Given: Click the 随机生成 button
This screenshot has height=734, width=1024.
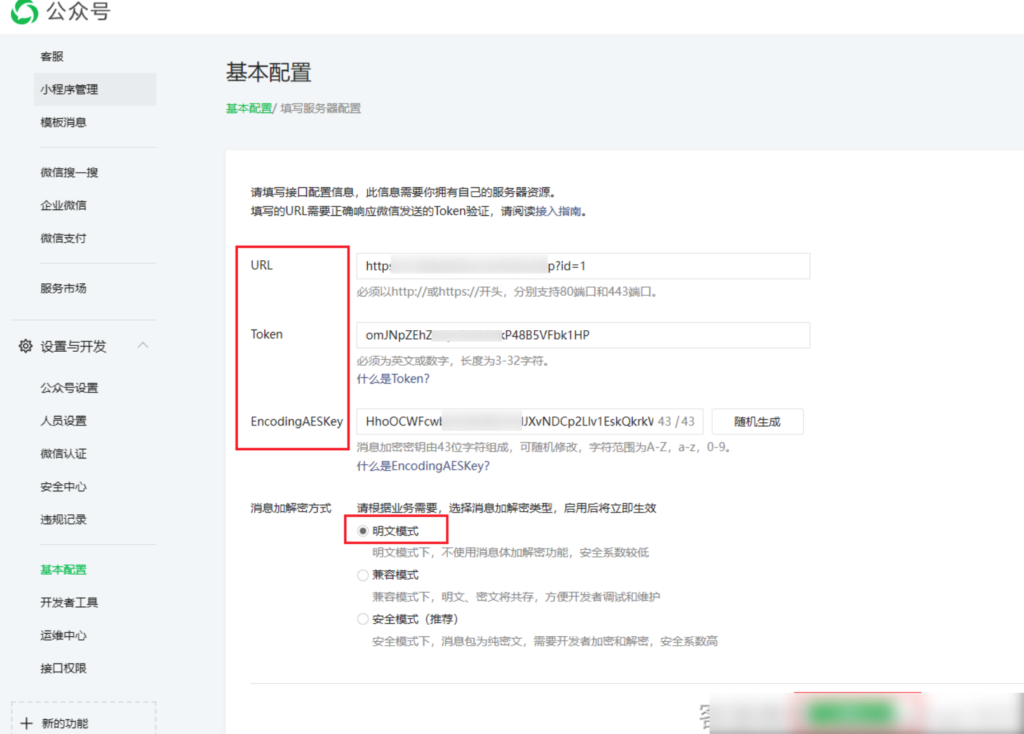Looking at the screenshot, I should pyautogui.click(x=757, y=421).
